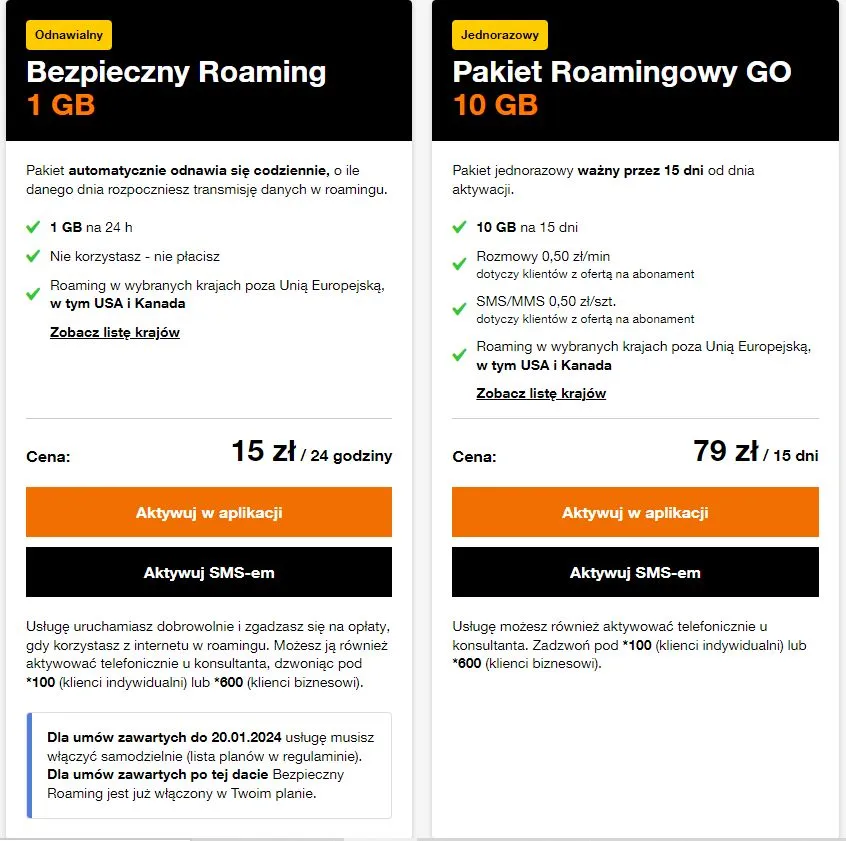This screenshot has width=846, height=841.
Task: Click checkmark next to "Nie korzystasz - nie płacisz"
Action: click(34, 256)
